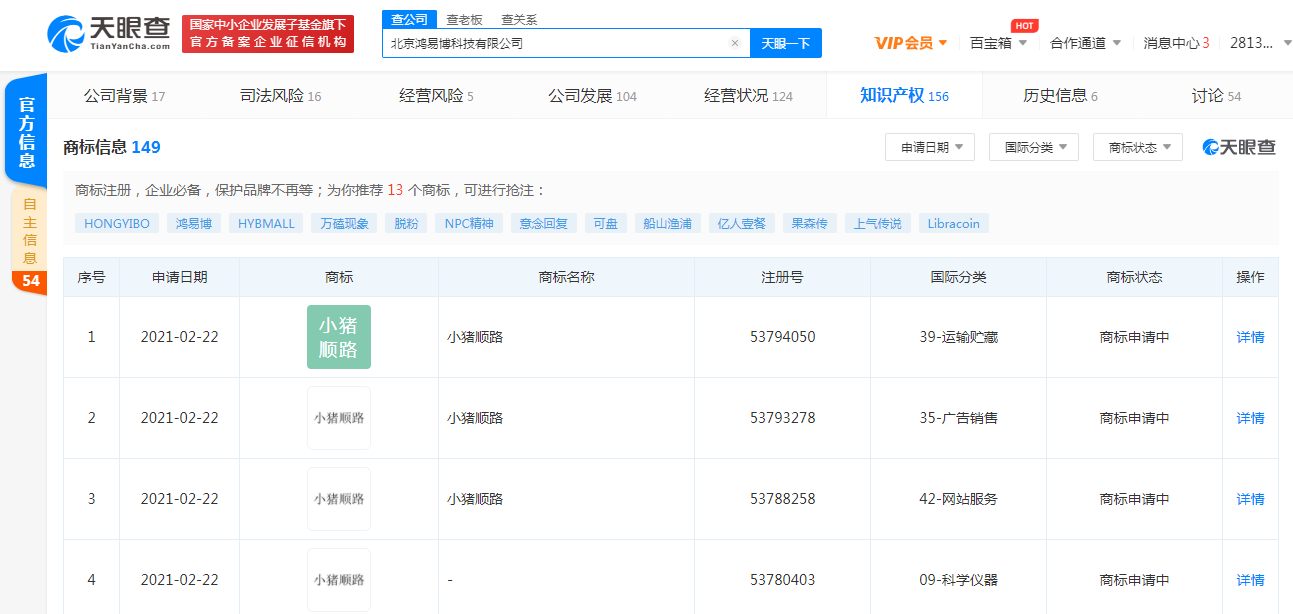Expand the VIP会员 menu
Screen dimensions: 1293x614
[910, 43]
